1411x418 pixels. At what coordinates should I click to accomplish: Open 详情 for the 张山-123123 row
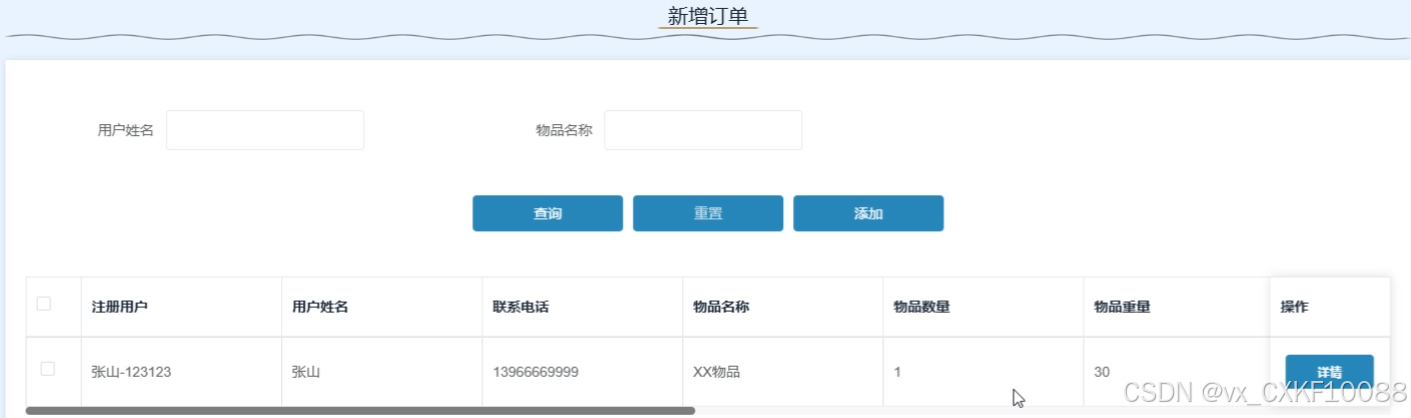(1329, 371)
